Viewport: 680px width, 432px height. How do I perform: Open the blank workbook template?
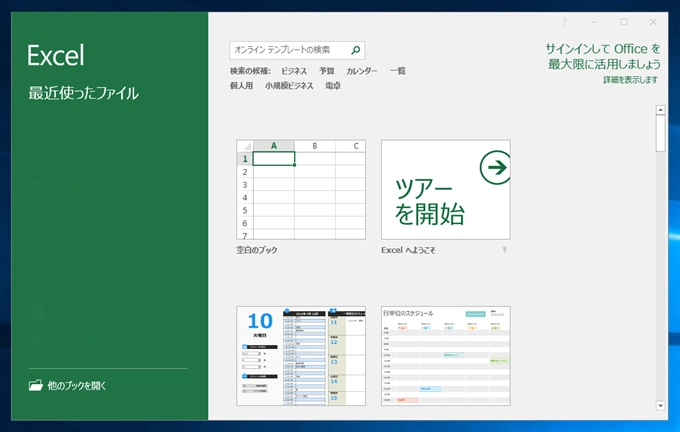301,190
